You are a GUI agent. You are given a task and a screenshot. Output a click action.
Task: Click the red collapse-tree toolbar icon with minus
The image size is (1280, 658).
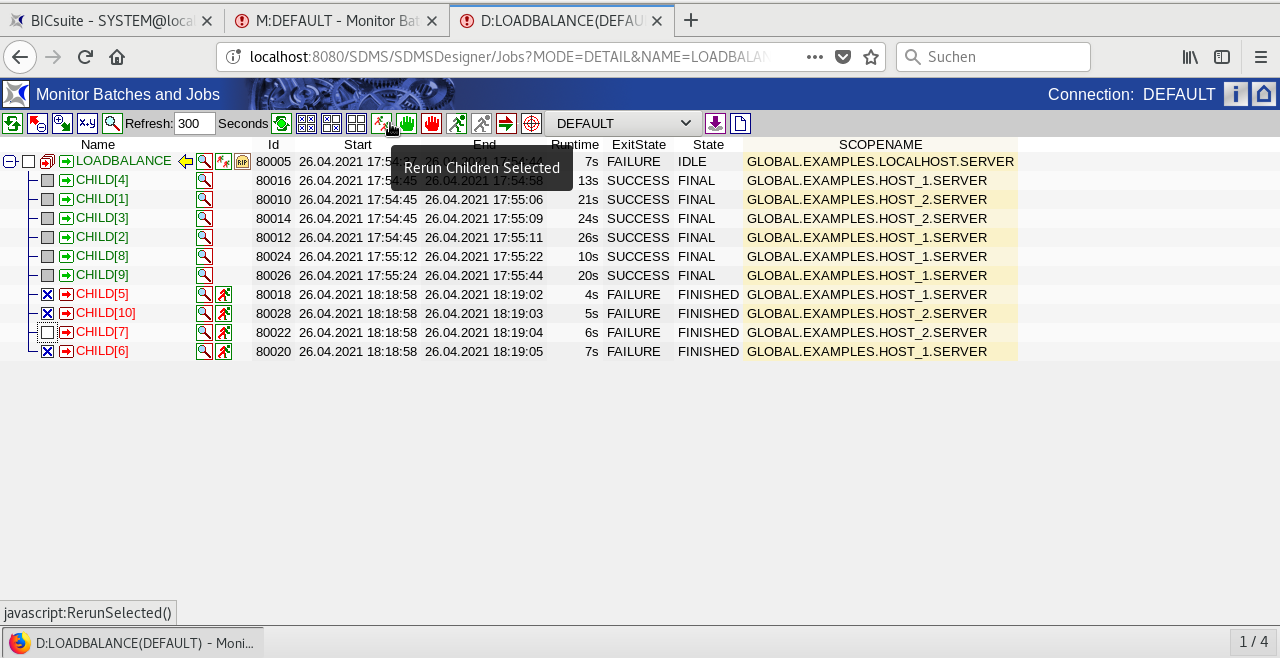pyautogui.click(x=37, y=123)
